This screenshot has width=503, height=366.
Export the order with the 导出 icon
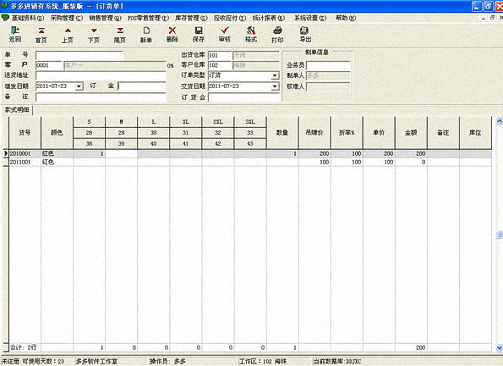coord(305,34)
